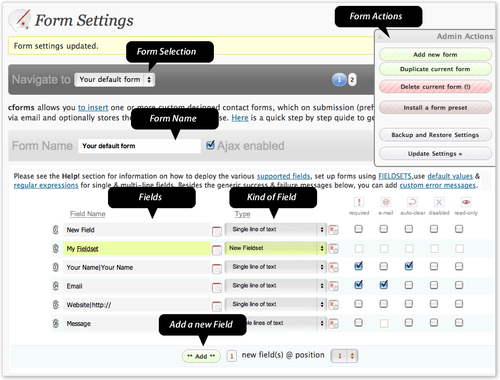The image size is (500, 380).
Task: Open the edit popup icon beside Website field
Action: pyautogui.click(x=217, y=306)
